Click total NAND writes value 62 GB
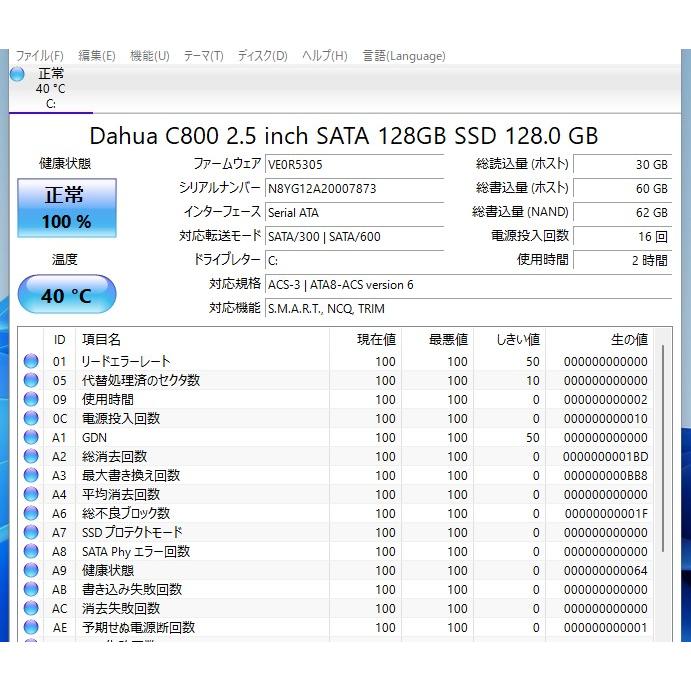The image size is (691, 691). pos(622,213)
